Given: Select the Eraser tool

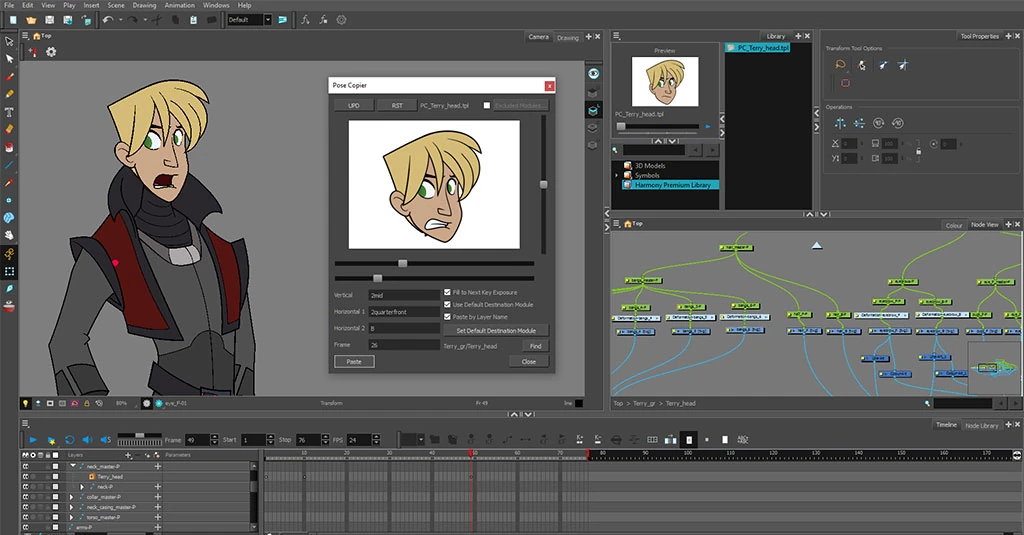Looking at the screenshot, I should click(x=9, y=129).
